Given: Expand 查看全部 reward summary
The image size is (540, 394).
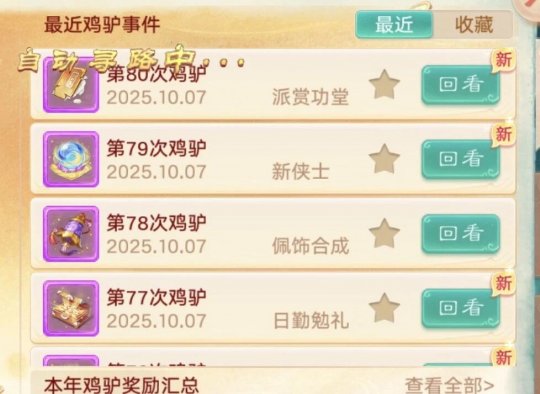Looking at the screenshot, I should pyautogui.click(x=449, y=385).
